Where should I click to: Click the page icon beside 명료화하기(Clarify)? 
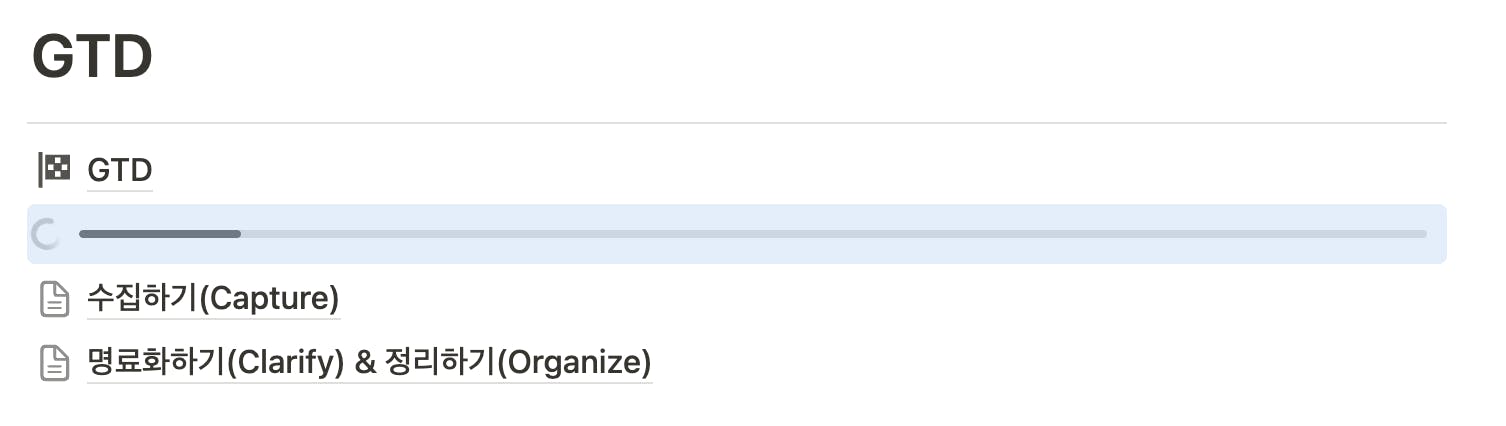click(54, 362)
